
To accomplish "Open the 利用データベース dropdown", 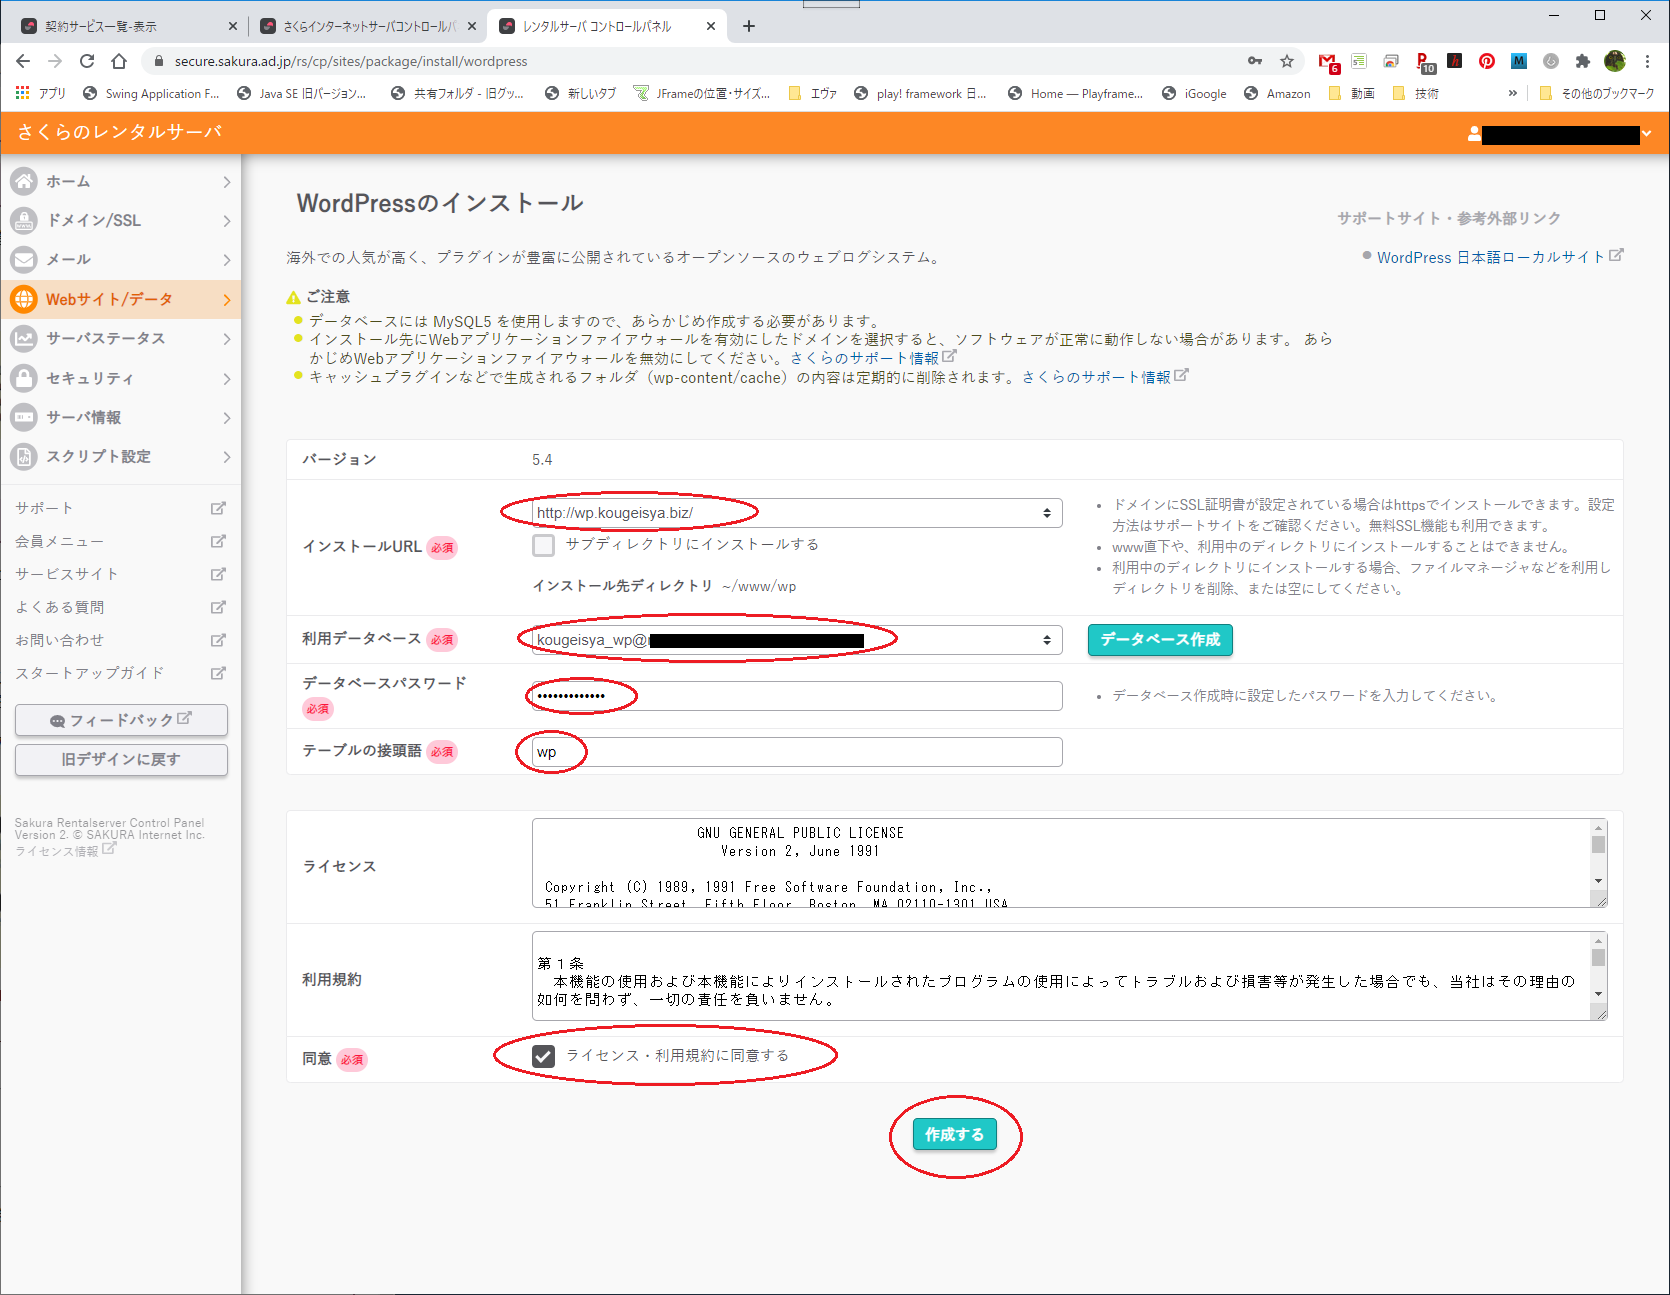I will click(797, 640).
